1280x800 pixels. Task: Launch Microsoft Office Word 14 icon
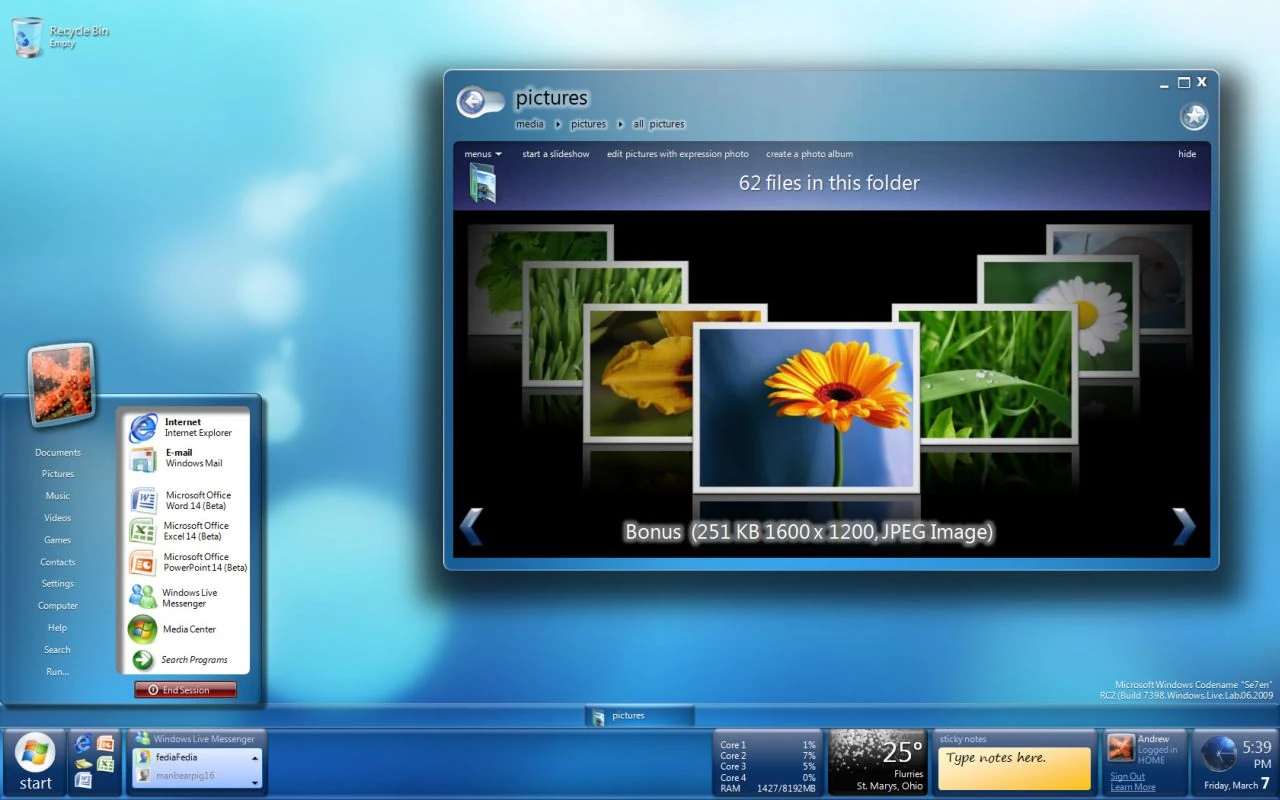pyautogui.click(x=142, y=500)
